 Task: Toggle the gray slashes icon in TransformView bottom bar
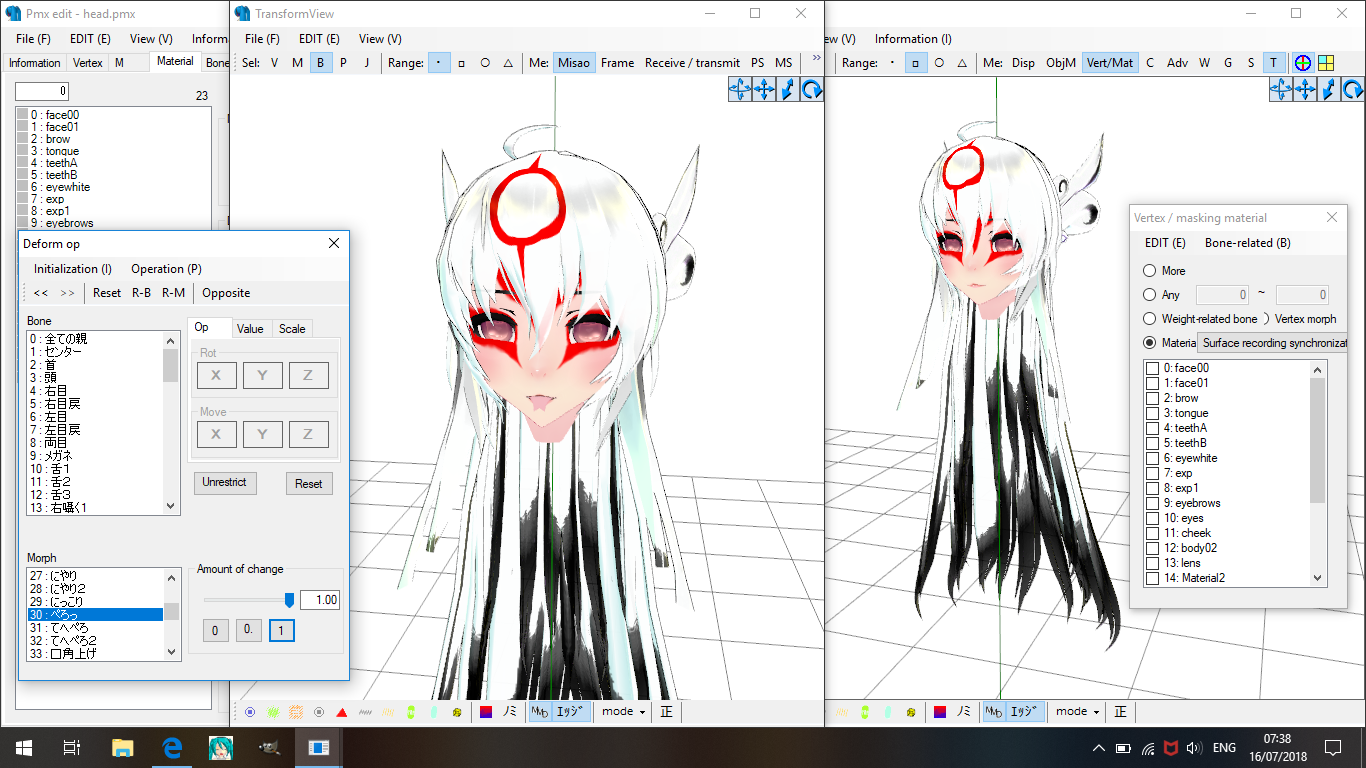tap(365, 712)
